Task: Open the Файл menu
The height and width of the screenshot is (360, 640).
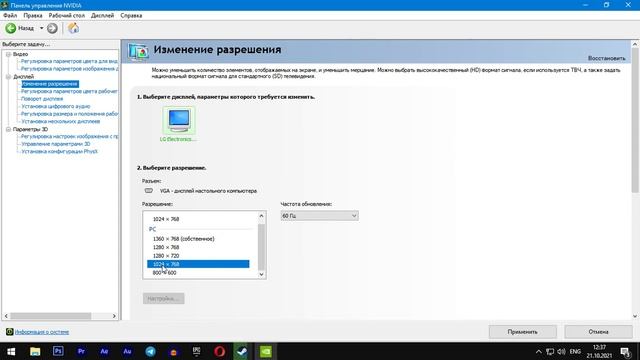Action: pos(10,16)
